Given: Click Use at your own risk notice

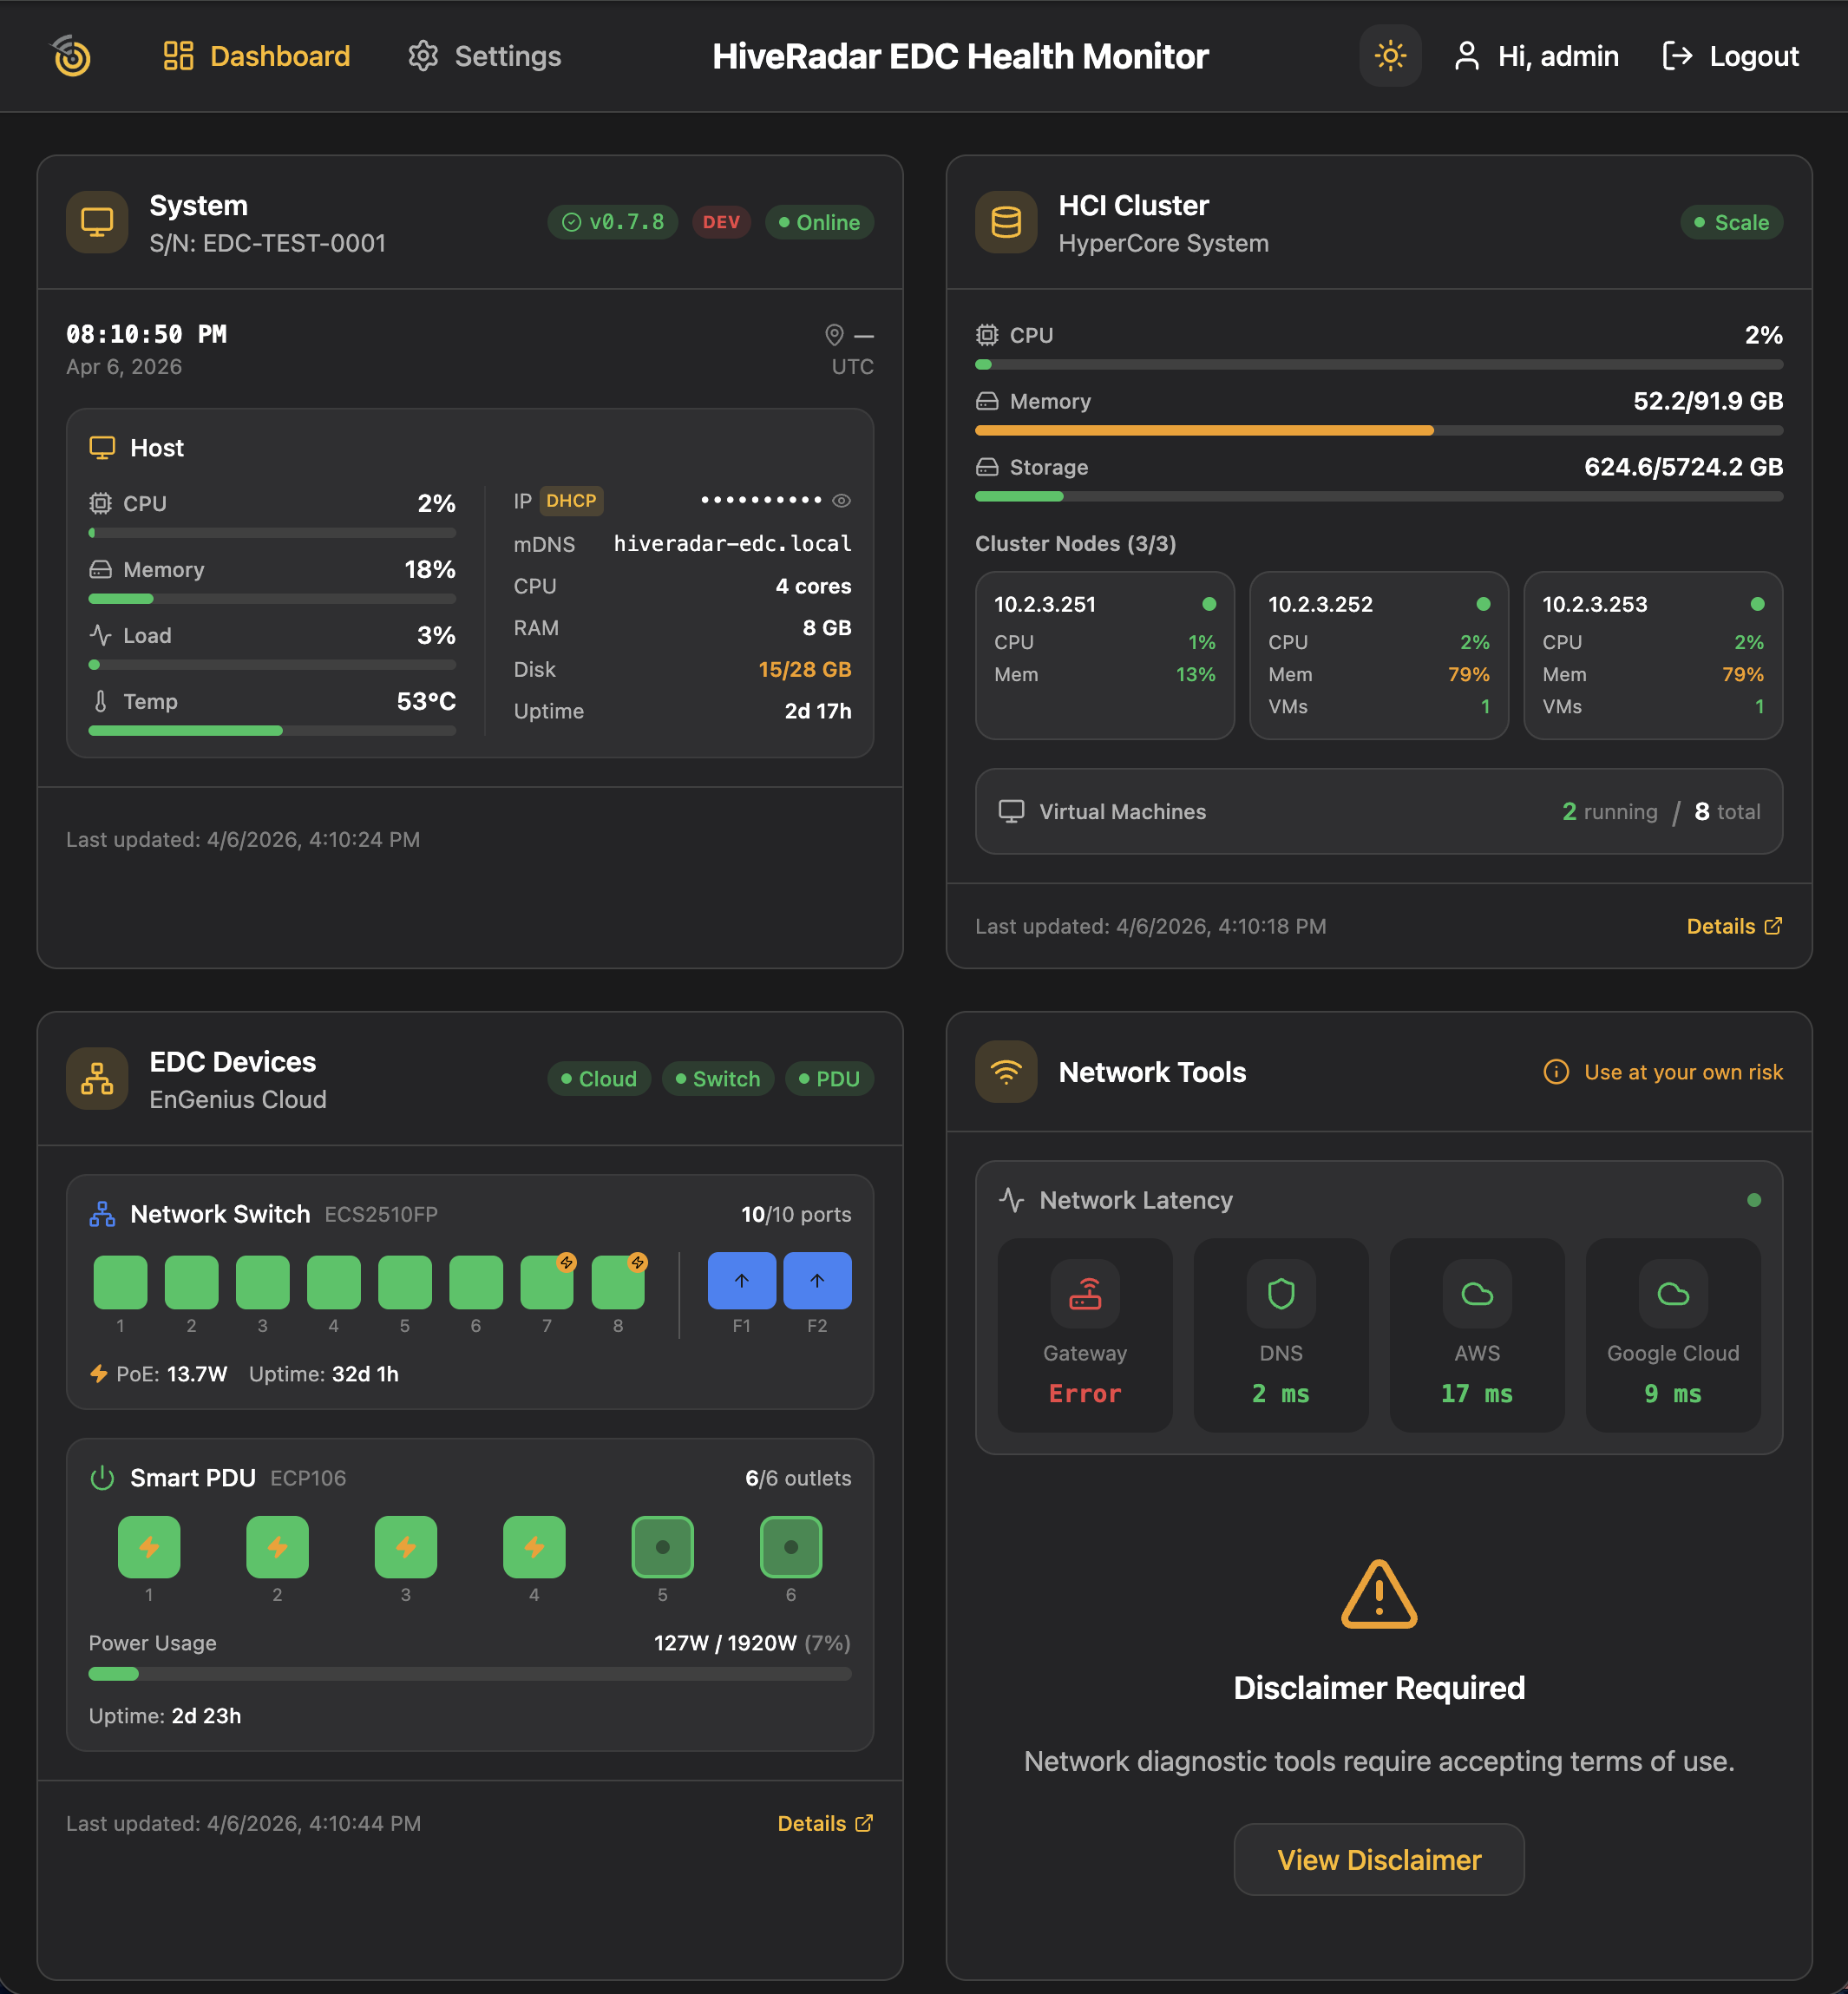Looking at the screenshot, I should 1663,1072.
